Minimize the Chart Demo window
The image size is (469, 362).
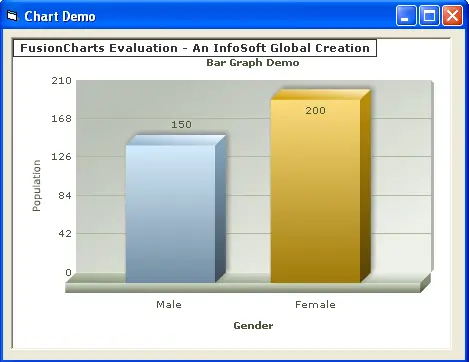[406, 16]
